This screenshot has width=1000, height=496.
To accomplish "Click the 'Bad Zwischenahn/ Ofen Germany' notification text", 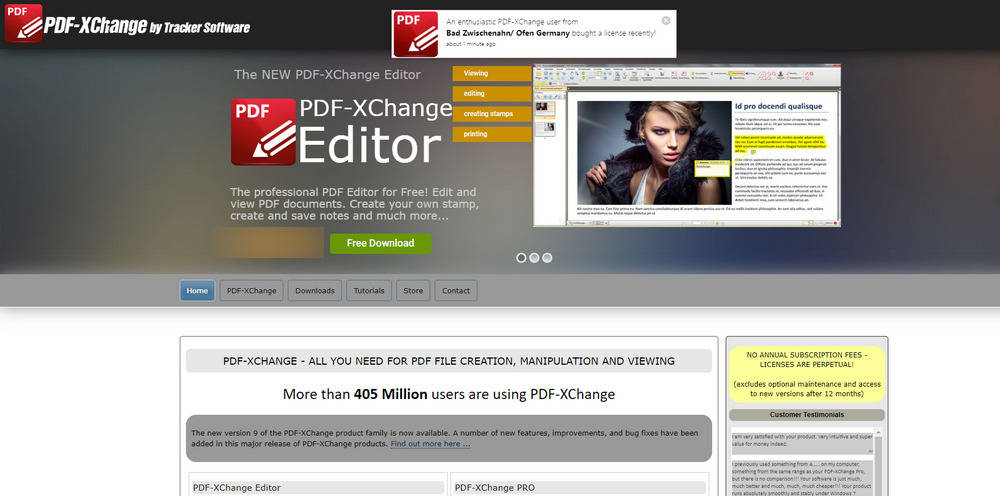I will 507,33.
